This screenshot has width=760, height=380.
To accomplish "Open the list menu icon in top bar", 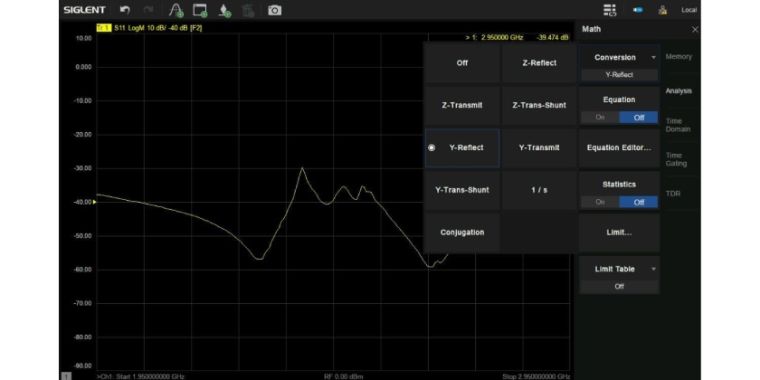I will pos(610,10).
